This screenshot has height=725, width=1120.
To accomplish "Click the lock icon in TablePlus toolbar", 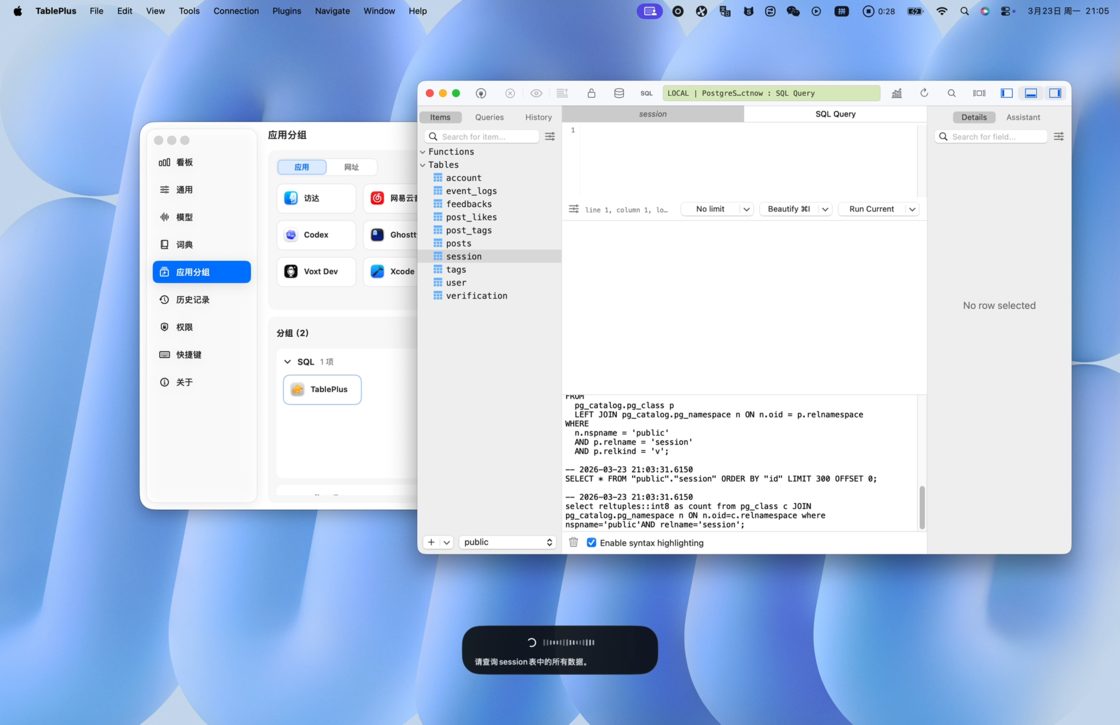I will (x=591, y=94).
